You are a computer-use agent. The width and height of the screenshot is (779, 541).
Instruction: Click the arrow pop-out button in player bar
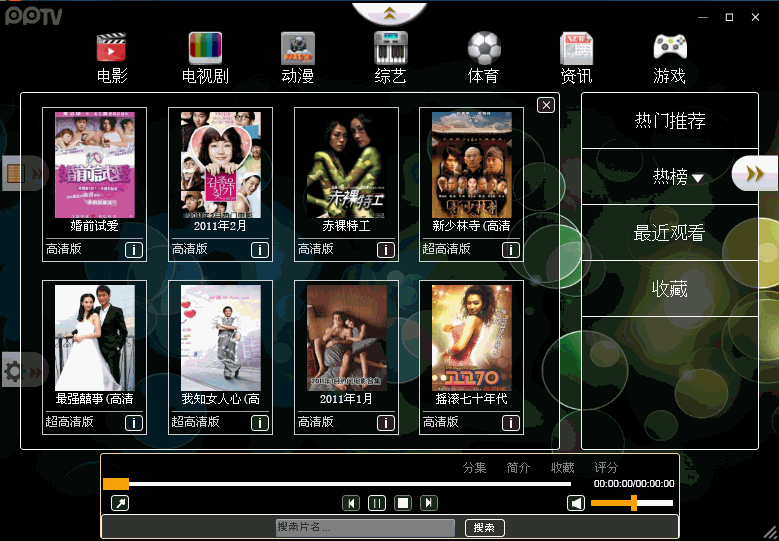point(120,503)
